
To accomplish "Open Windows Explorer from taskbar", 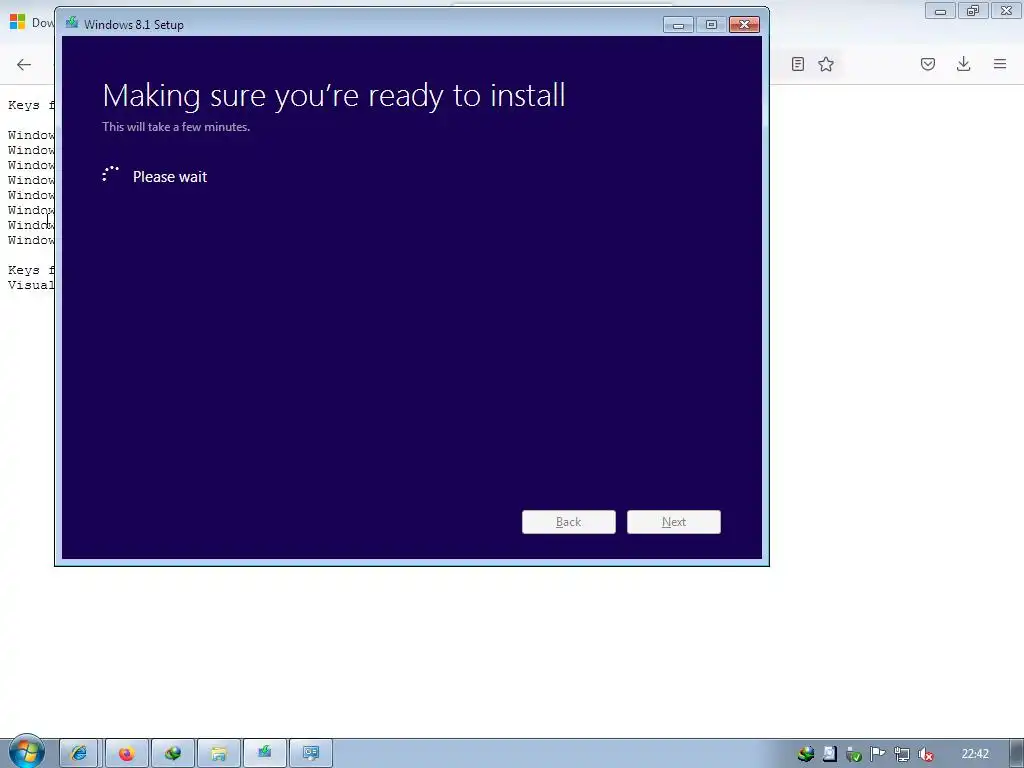I will click(x=219, y=754).
